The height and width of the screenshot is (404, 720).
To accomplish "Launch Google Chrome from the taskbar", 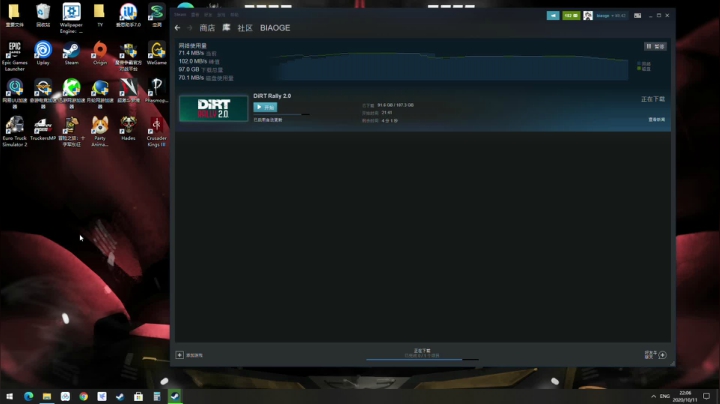I will point(84,396).
